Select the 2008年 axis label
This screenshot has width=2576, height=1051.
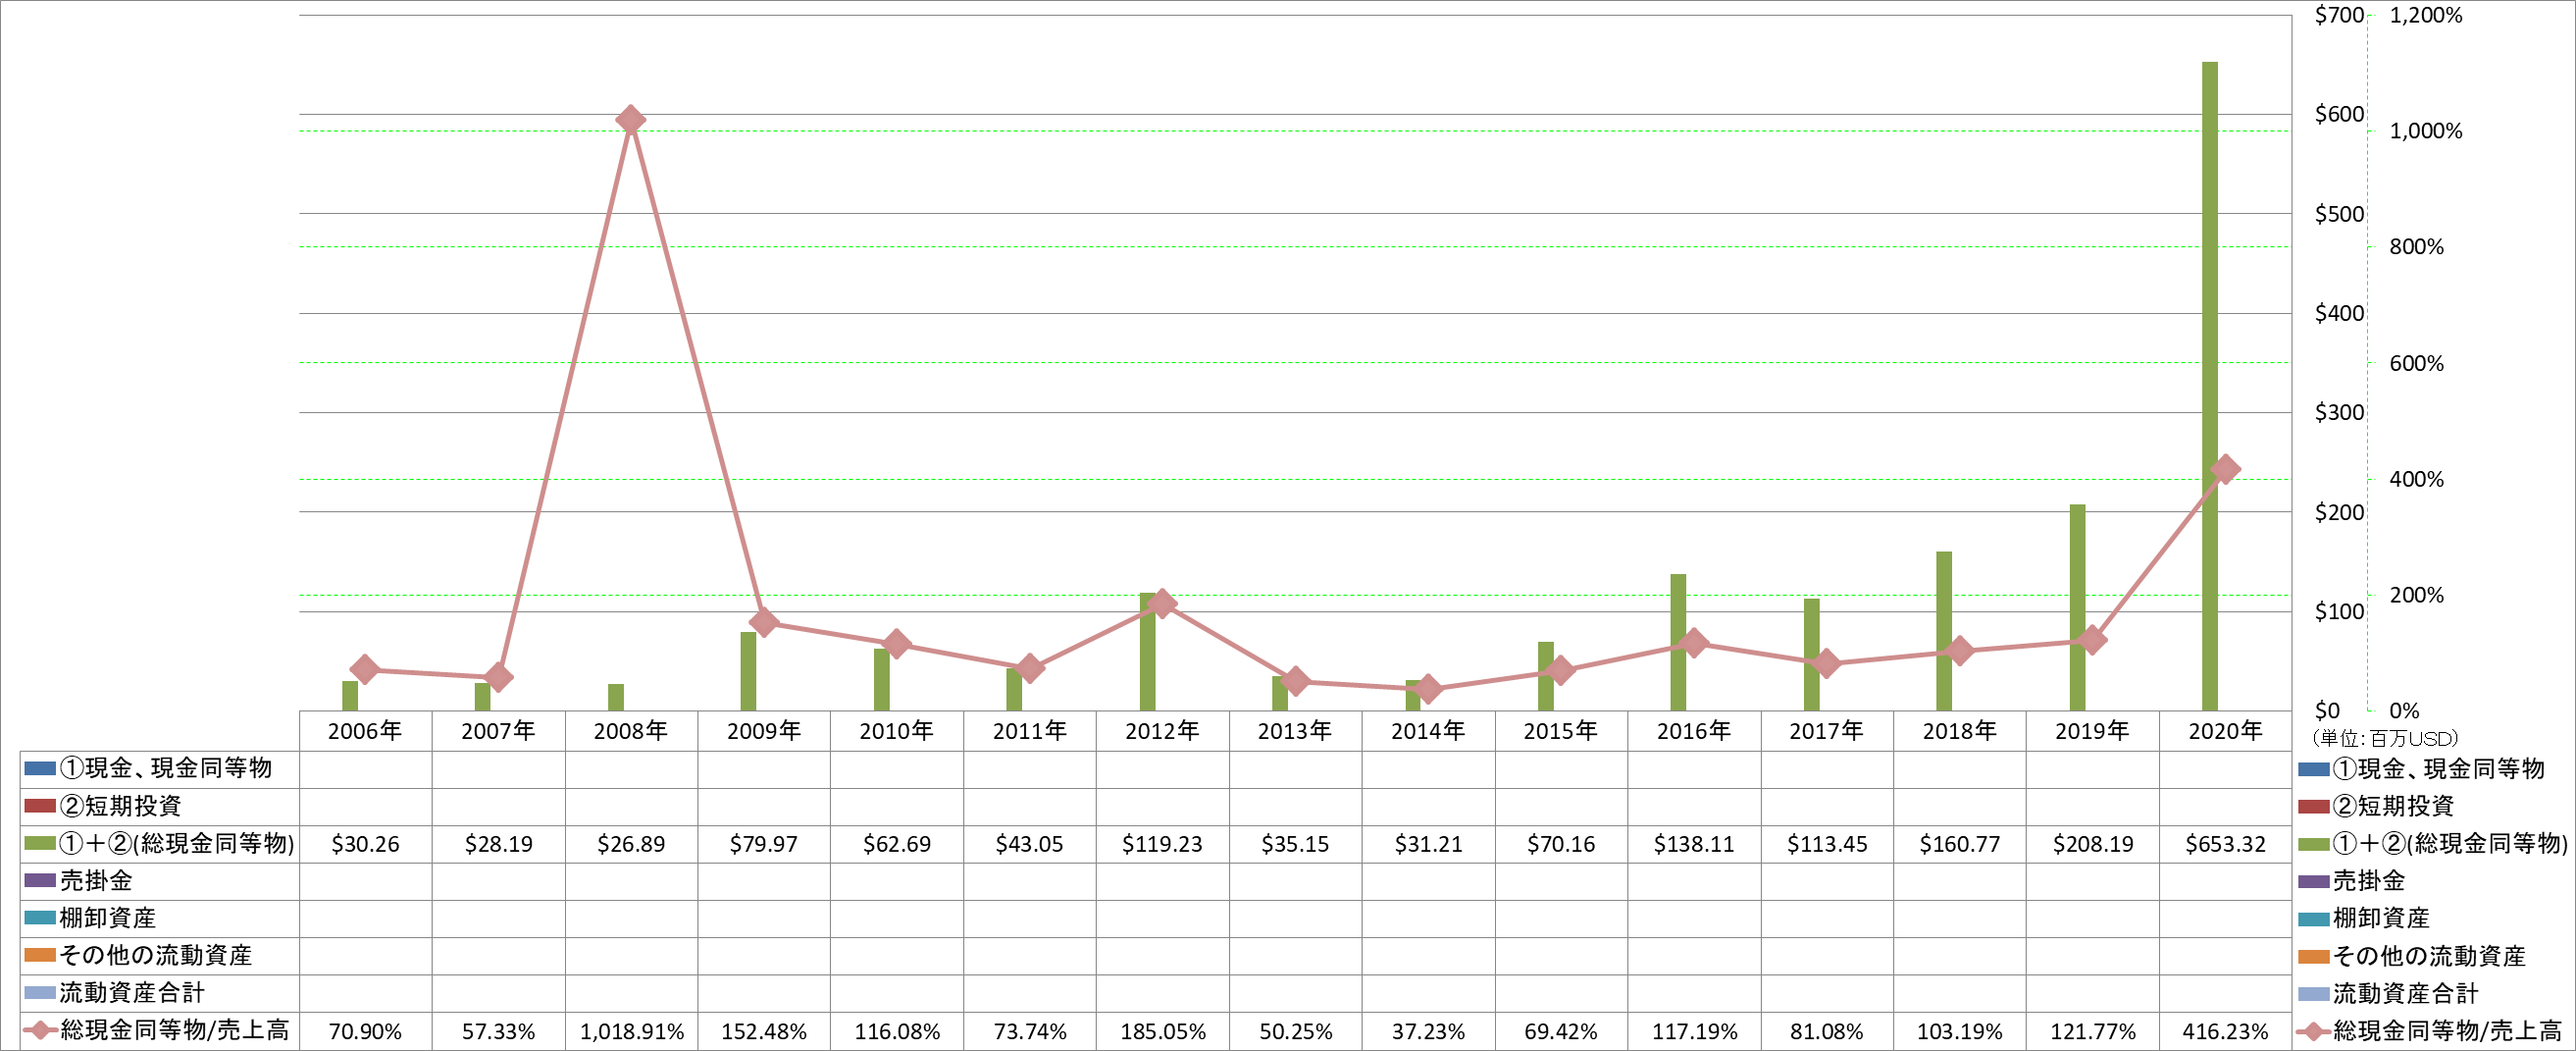click(x=631, y=731)
